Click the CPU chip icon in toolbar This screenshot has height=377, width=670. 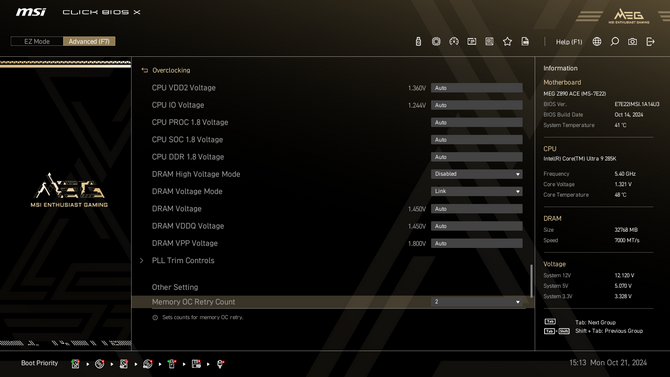coord(436,41)
